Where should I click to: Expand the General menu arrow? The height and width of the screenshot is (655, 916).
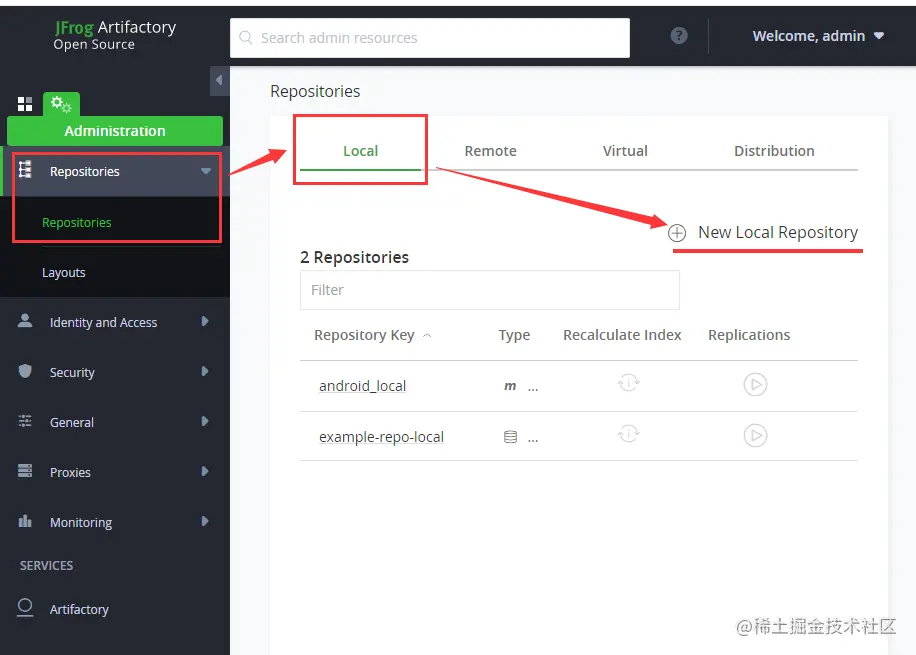point(204,421)
